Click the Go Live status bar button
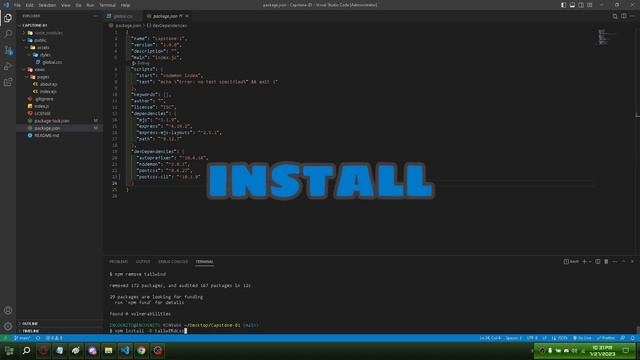This screenshot has width=640, height=360. tap(582, 338)
